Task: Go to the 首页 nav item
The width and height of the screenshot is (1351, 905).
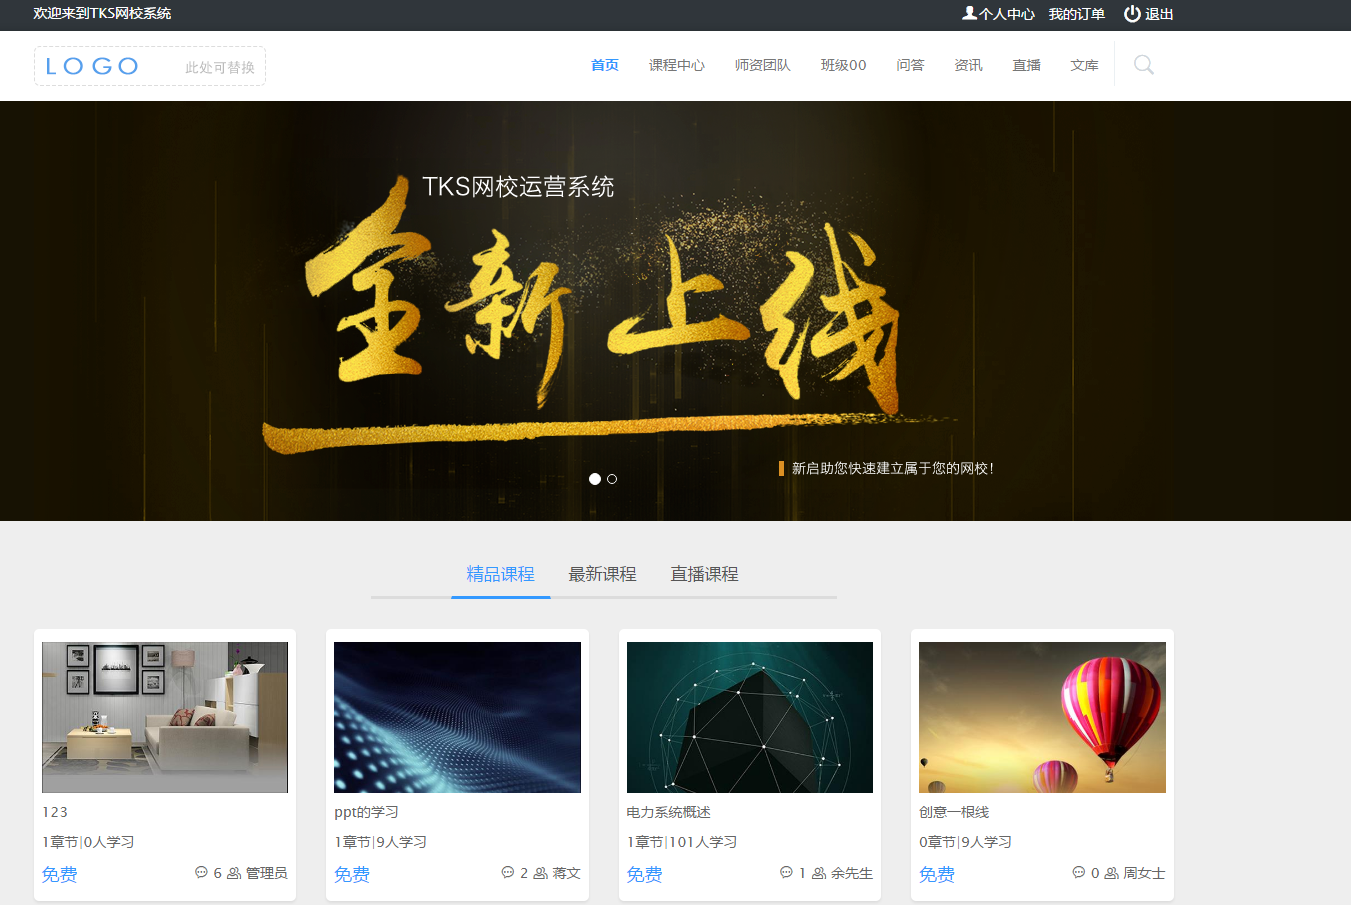Action: click(x=605, y=65)
